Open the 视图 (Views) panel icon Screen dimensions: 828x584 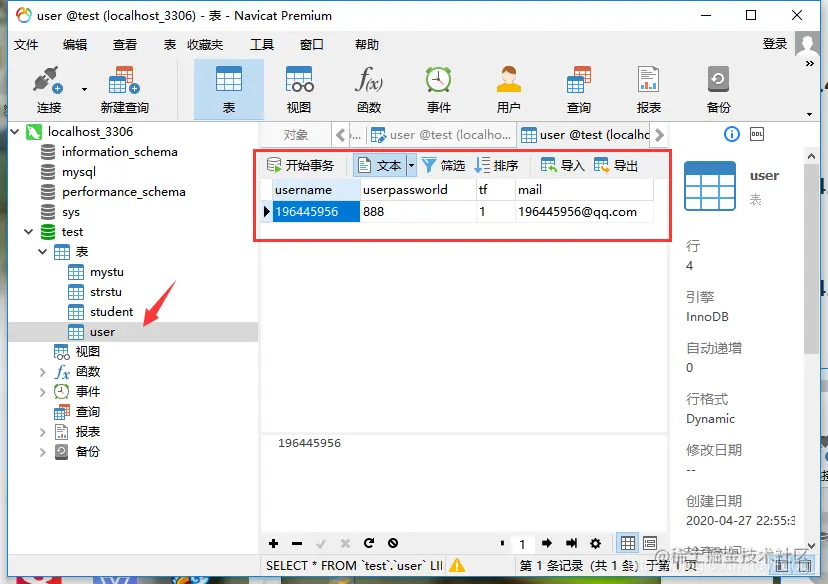pos(298,87)
